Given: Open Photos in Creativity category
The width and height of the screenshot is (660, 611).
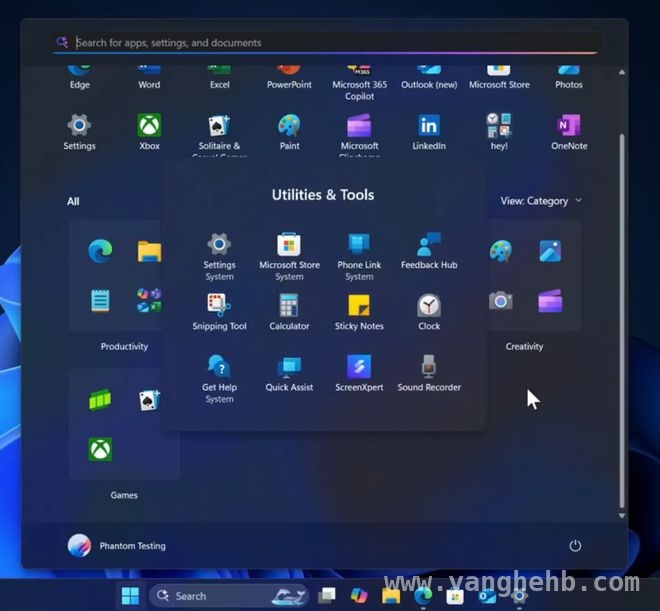Looking at the screenshot, I should coord(550,251).
